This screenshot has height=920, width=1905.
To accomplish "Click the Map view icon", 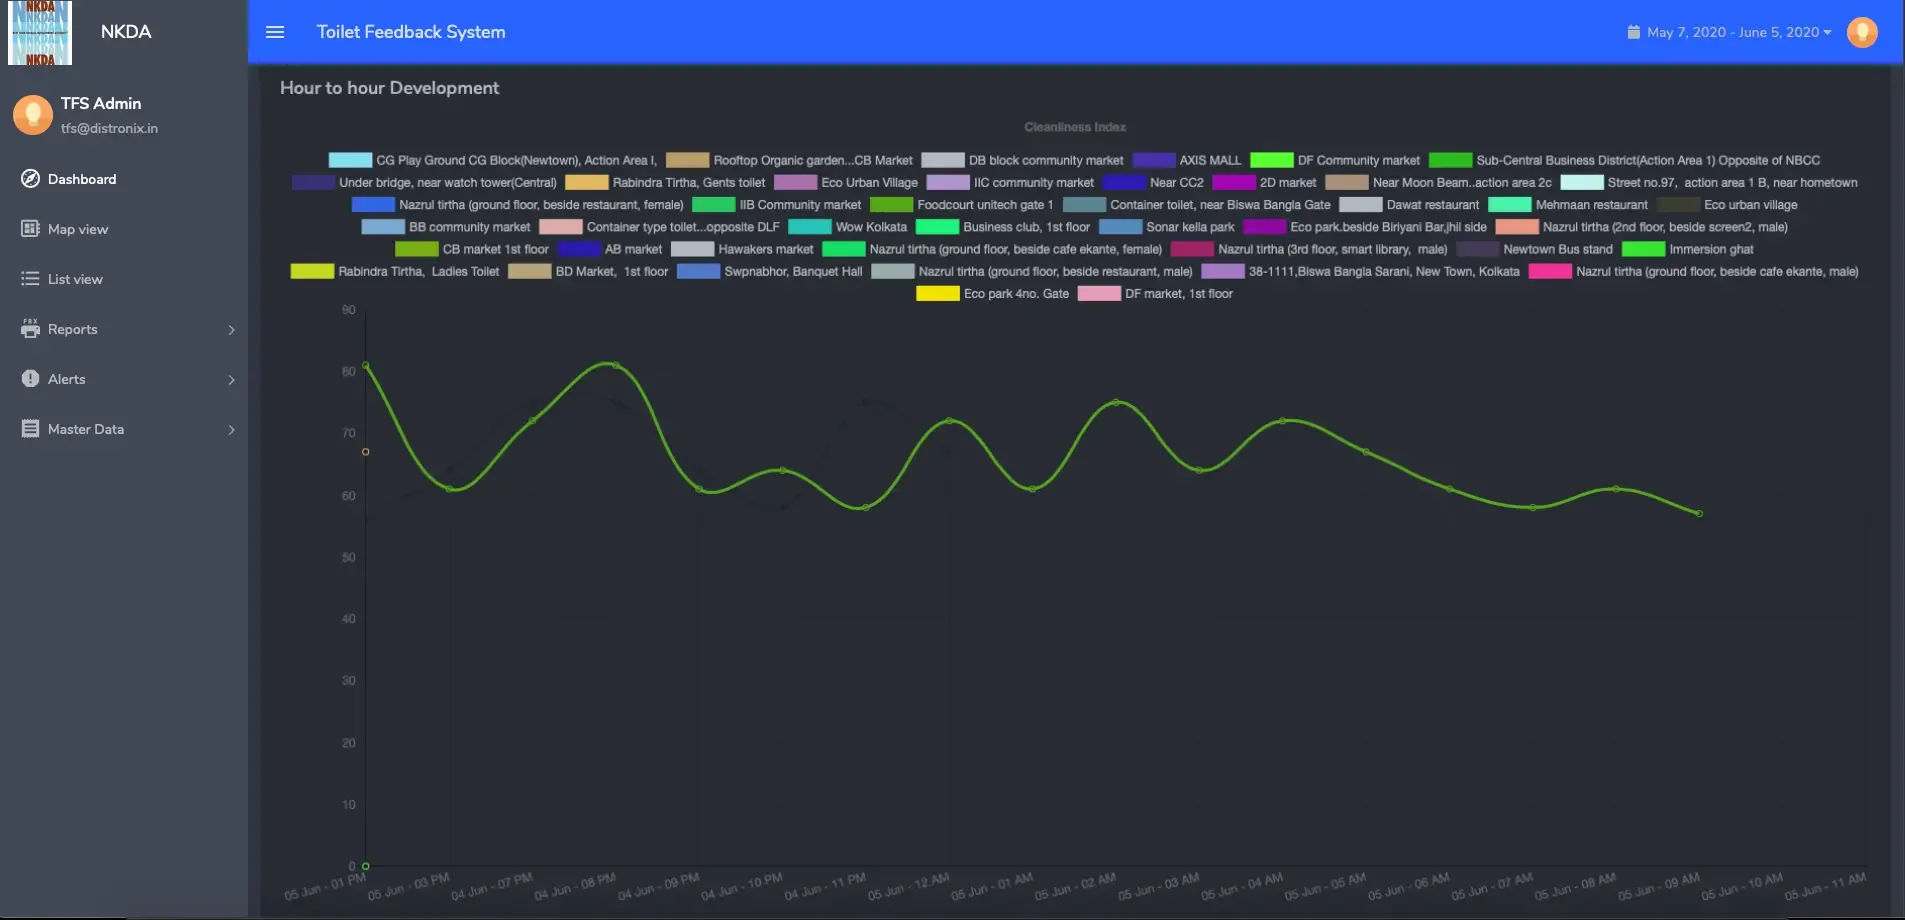I will coord(30,229).
